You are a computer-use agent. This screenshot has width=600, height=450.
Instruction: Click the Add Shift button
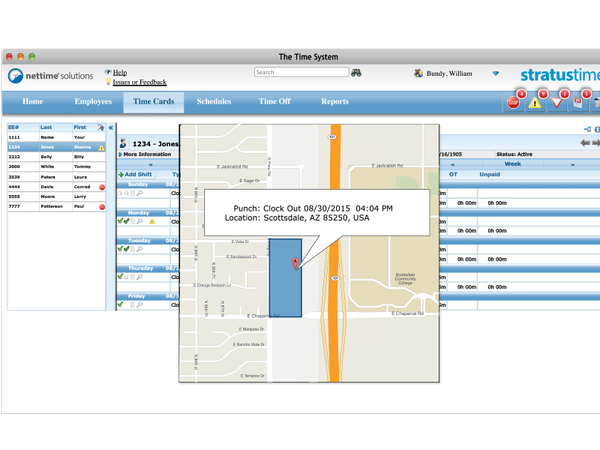coord(135,174)
